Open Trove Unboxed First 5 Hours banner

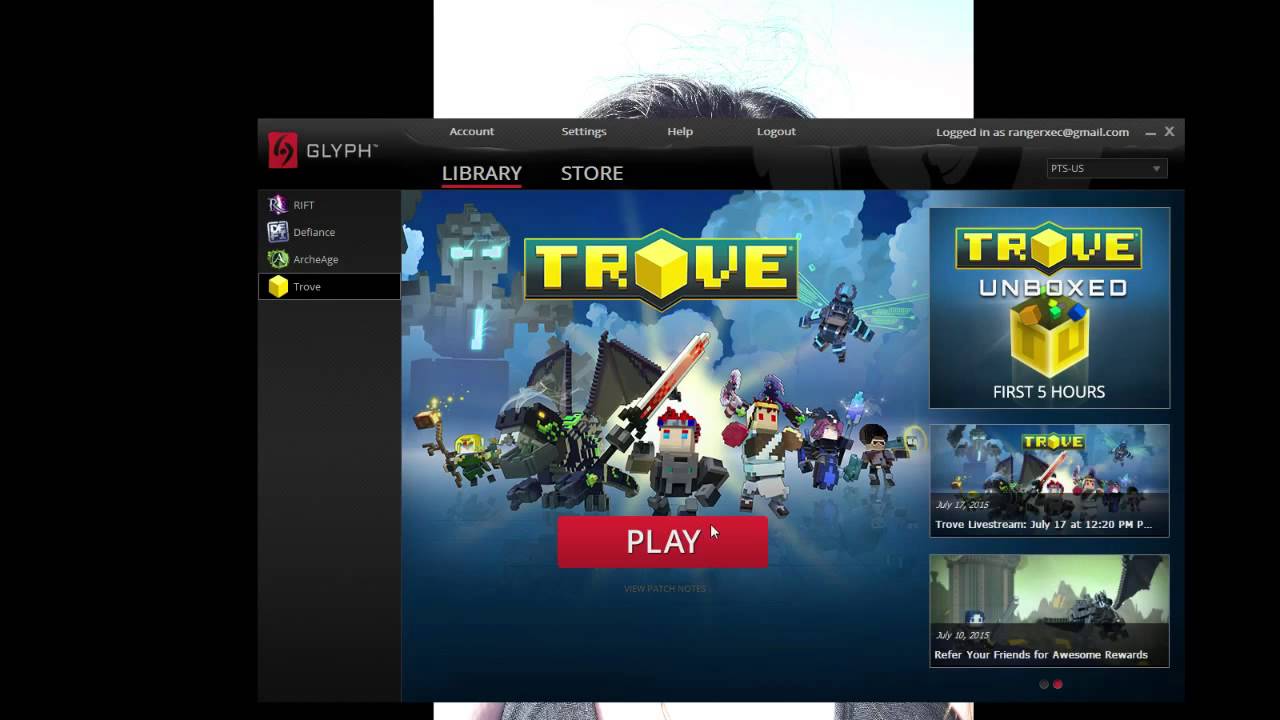coord(1049,308)
